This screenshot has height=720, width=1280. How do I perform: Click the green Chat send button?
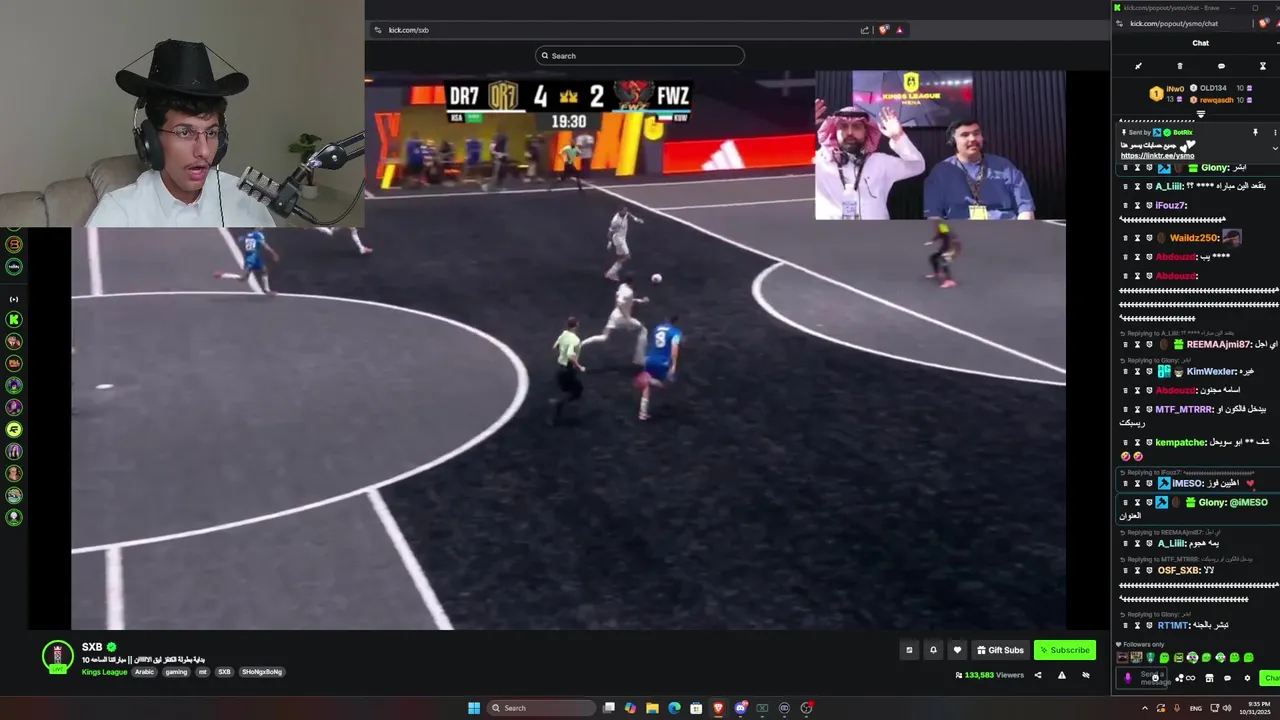coord(1271,678)
